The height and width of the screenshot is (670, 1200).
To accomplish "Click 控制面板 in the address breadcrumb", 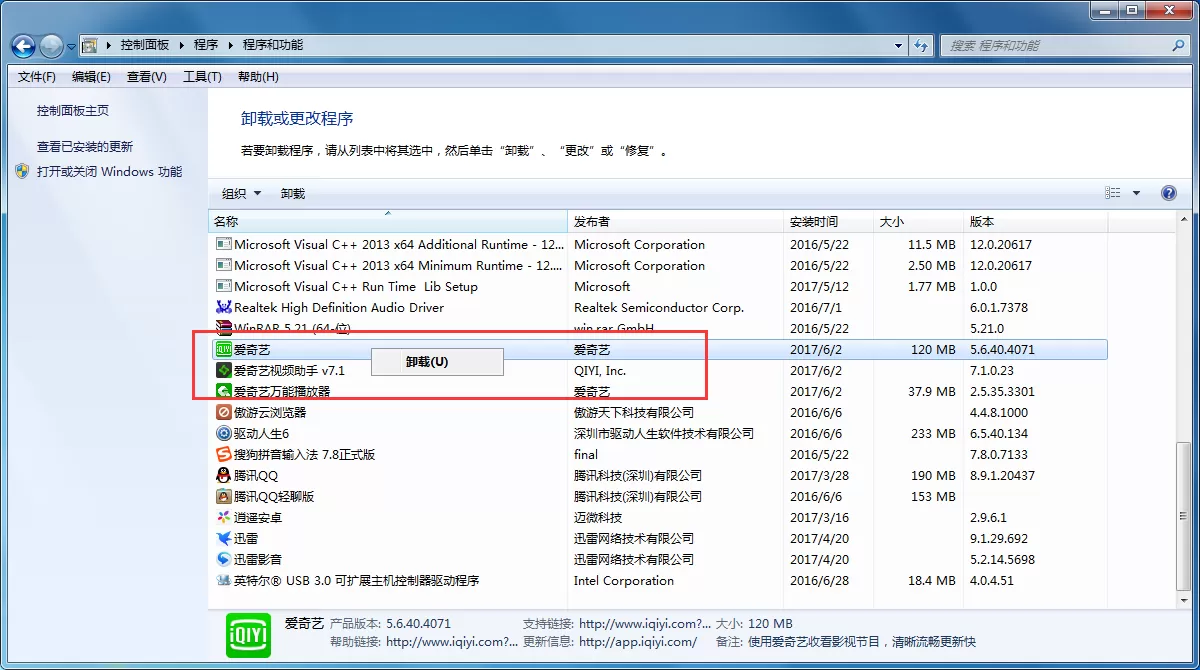I will (x=145, y=45).
